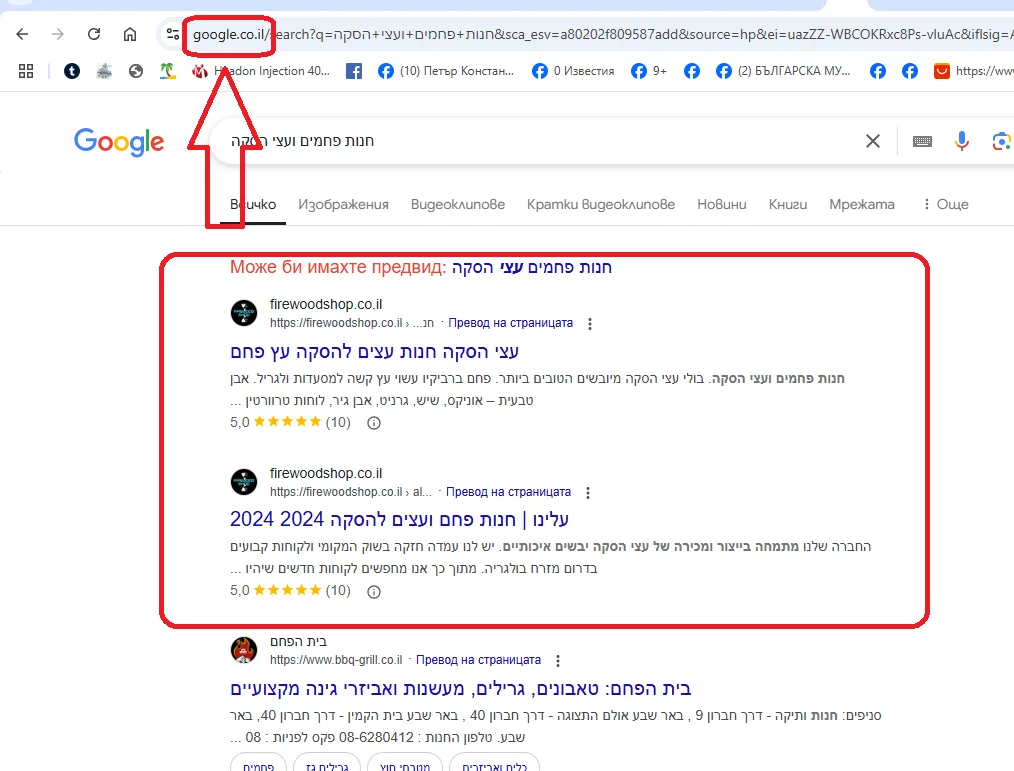Open the БЪЛГАРСКА МУ... Facebook bookmark

tap(783, 71)
